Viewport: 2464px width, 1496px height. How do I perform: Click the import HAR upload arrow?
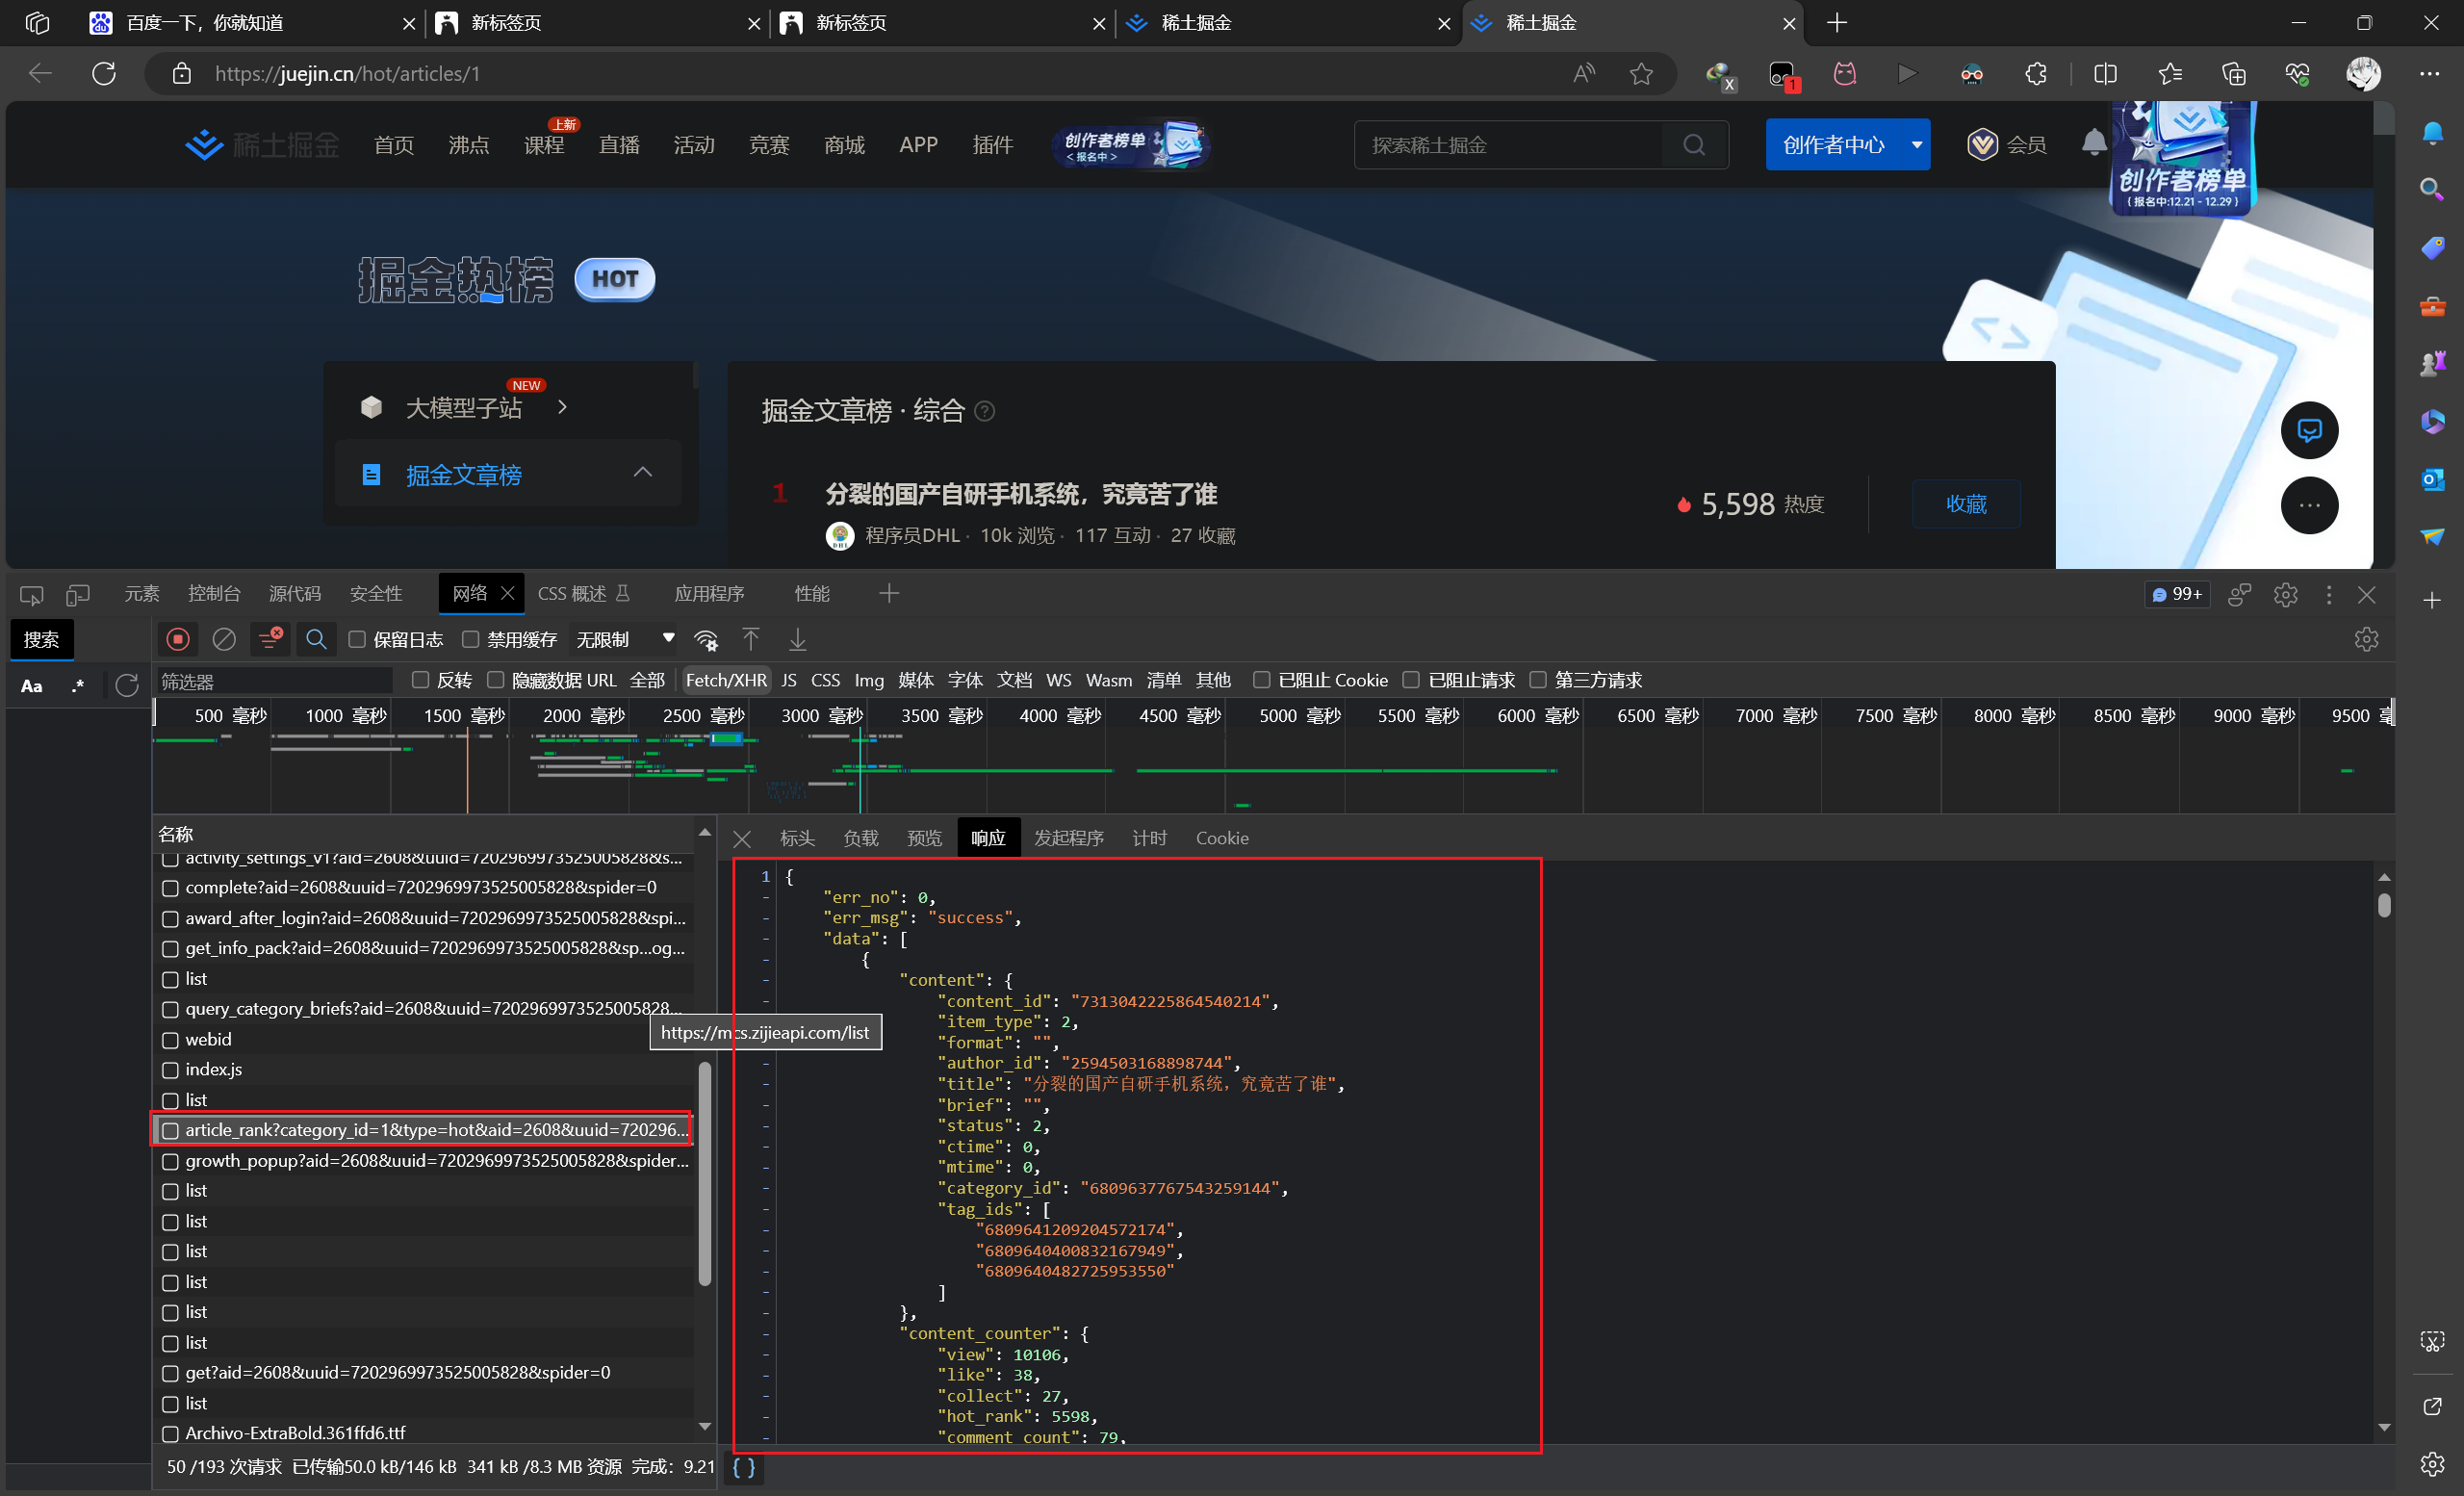751,640
